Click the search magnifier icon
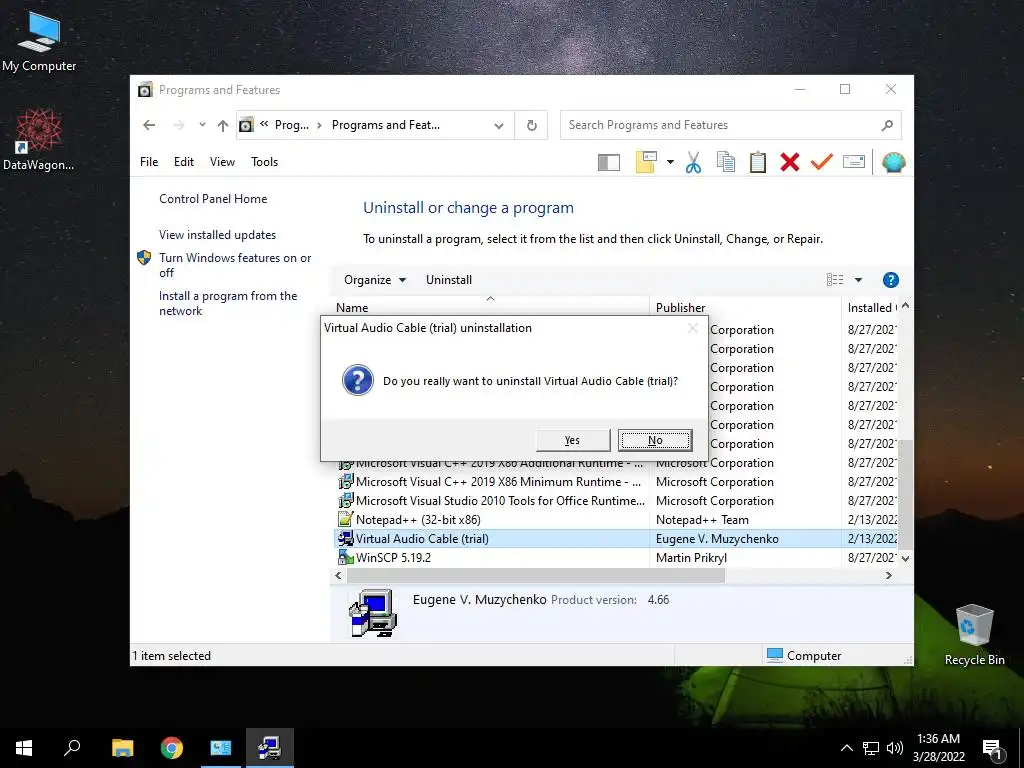Screen dimensions: 1024x768 coord(887,125)
